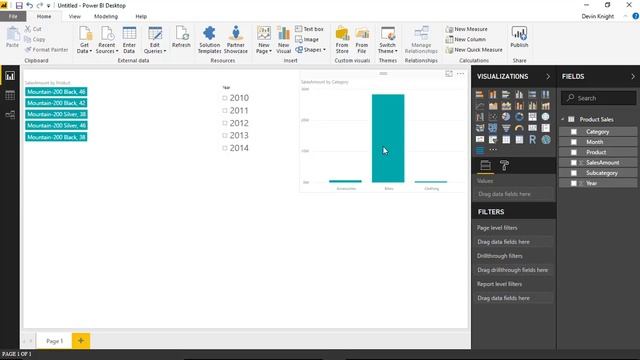Select the Pie chart visual
640x360 pixels.
click(x=506, y=117)
